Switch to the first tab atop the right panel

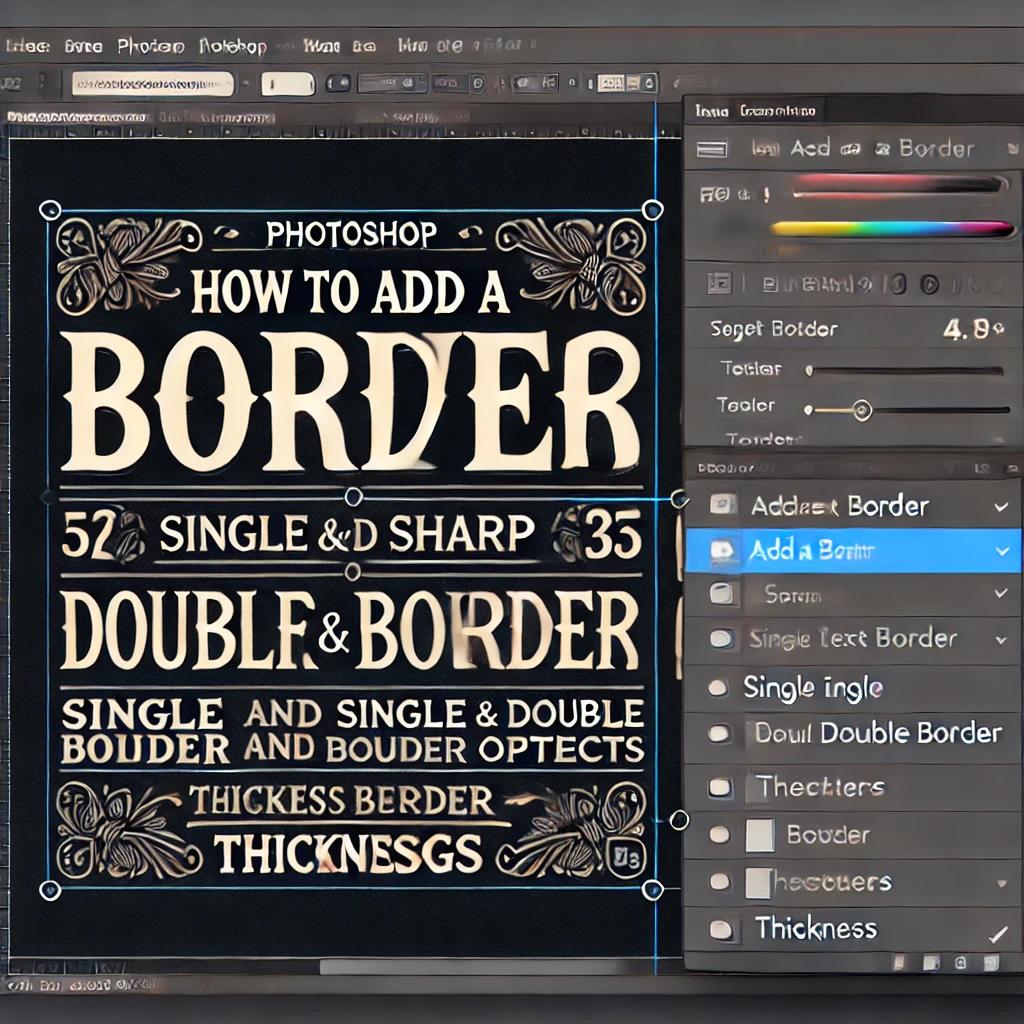pyautogui.click(x=712, y=111)
